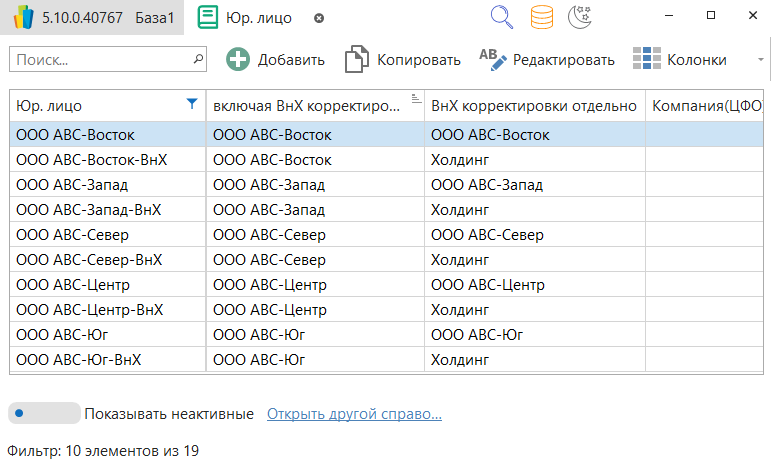Viewport: 773px width, 465px height.
Task: Open the Открыть другой справо... link
Action: click(354, 414)
